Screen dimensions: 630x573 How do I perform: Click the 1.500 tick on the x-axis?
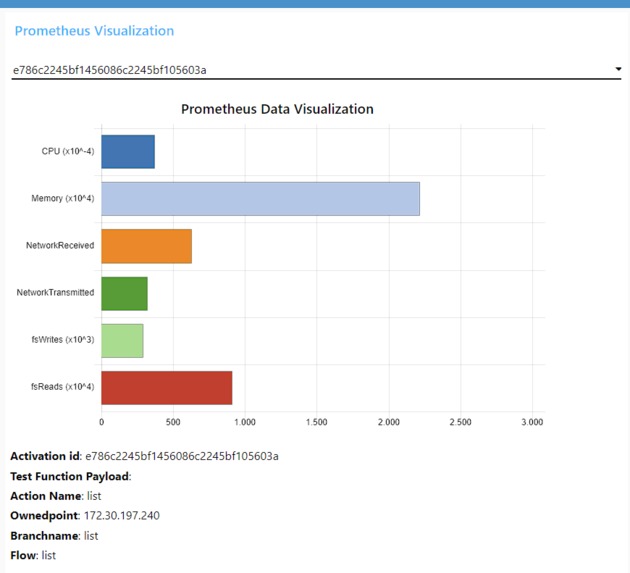[317, 422]
